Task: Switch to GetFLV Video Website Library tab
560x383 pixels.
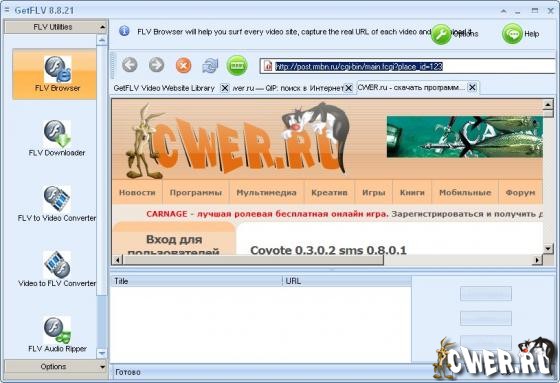Action: pyautogui.click(x=164, y=88)
